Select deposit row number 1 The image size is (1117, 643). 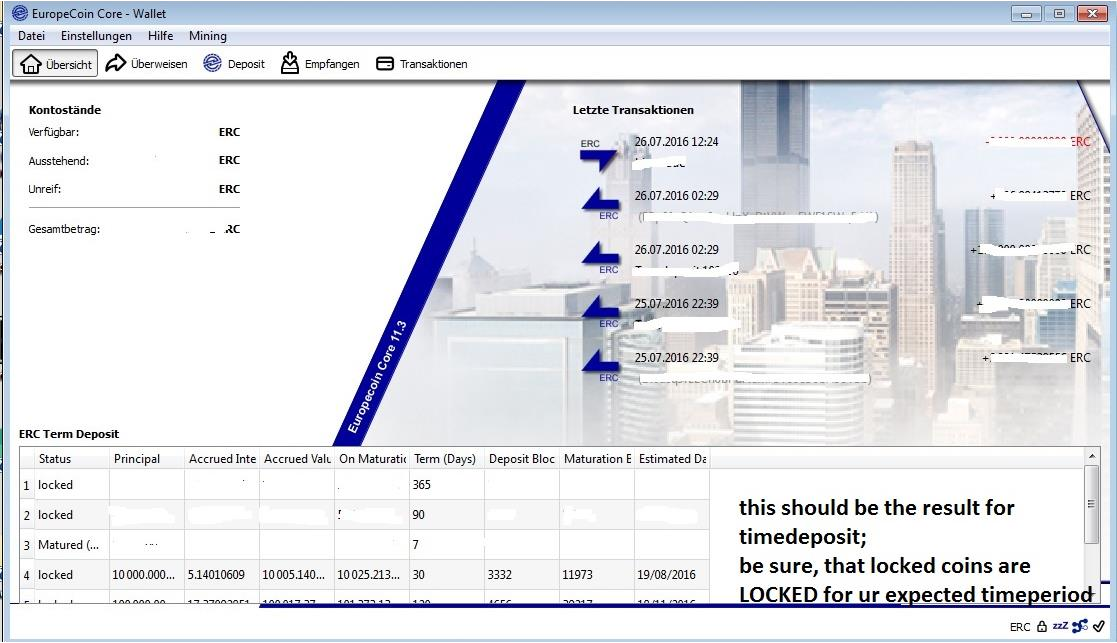(x=26, y=485)
